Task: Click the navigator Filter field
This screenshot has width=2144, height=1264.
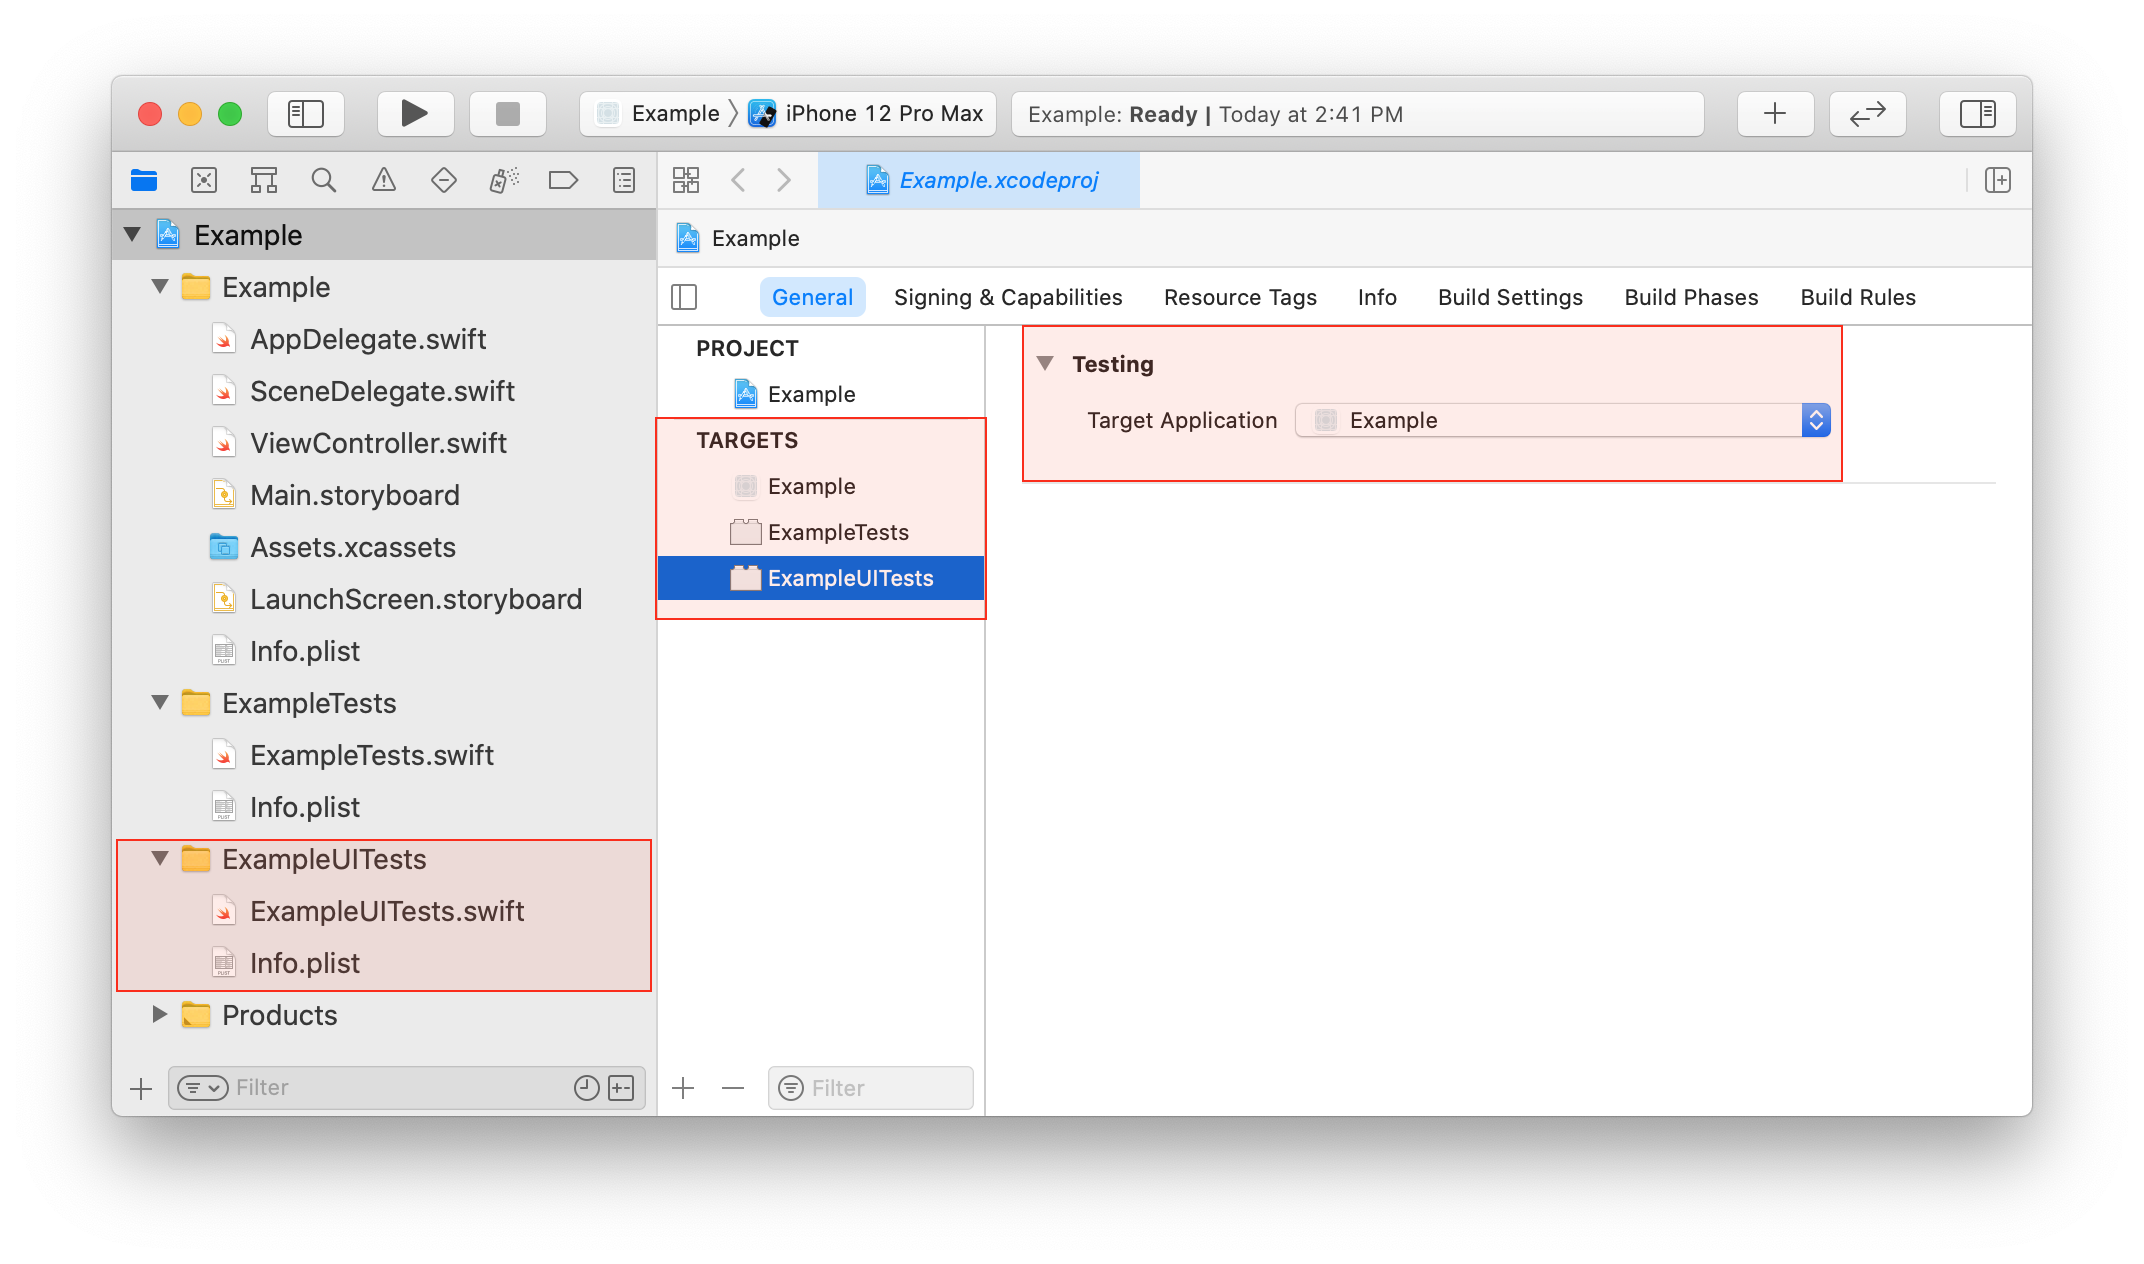Action: coord(408,1088)
